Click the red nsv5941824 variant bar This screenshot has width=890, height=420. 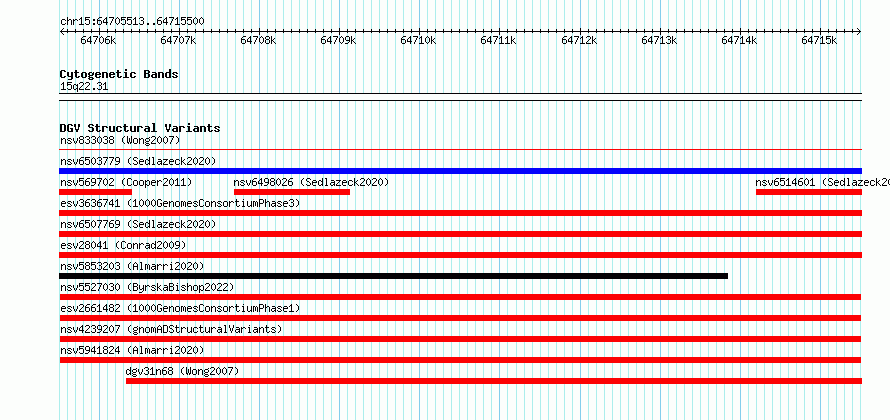point(460,360)
